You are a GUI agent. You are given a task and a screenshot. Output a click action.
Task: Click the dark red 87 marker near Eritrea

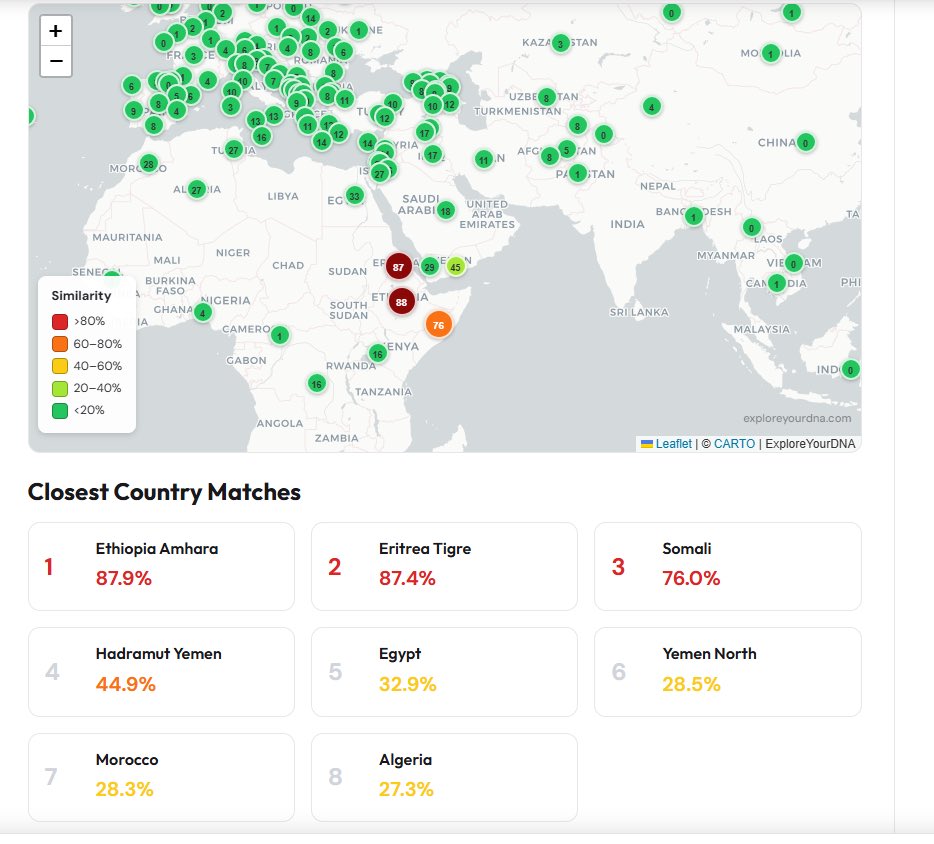click(398, 267)
